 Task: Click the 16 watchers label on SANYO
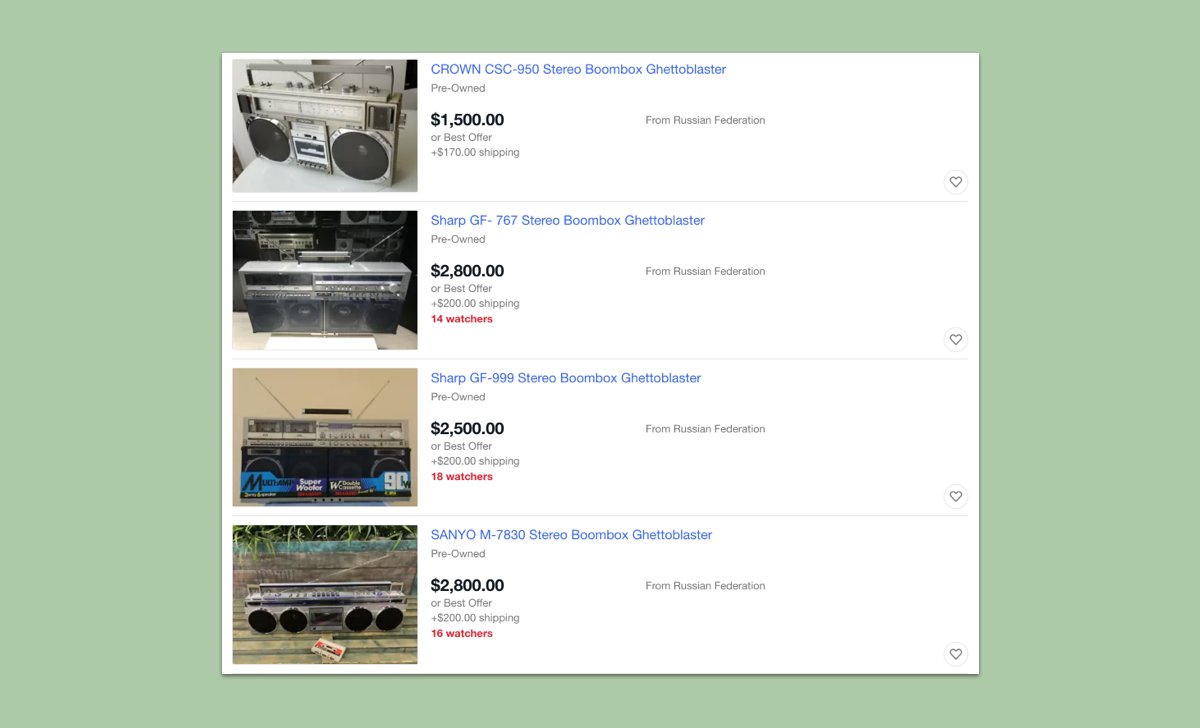coord(461,634)
